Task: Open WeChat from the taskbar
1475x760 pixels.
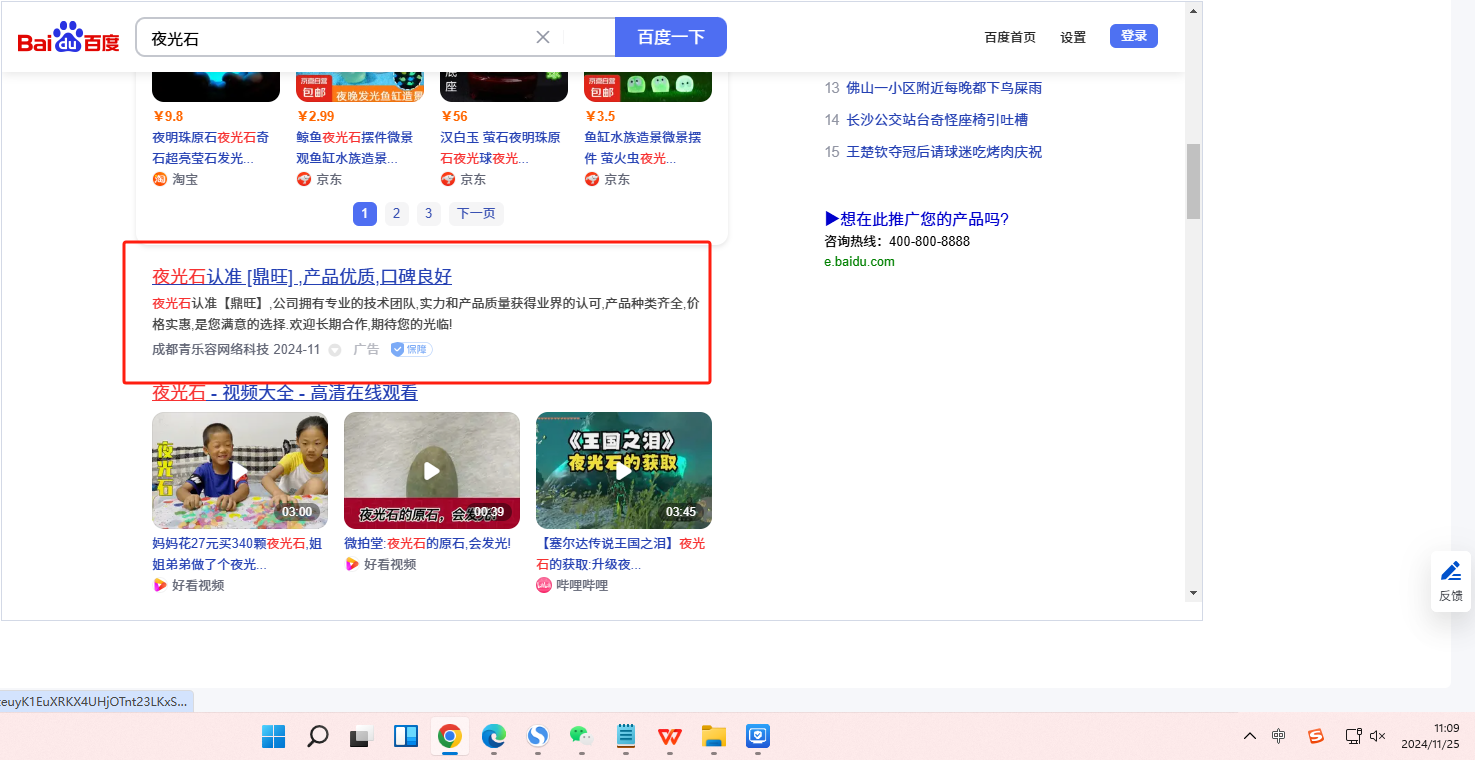Action: (581, 737)
